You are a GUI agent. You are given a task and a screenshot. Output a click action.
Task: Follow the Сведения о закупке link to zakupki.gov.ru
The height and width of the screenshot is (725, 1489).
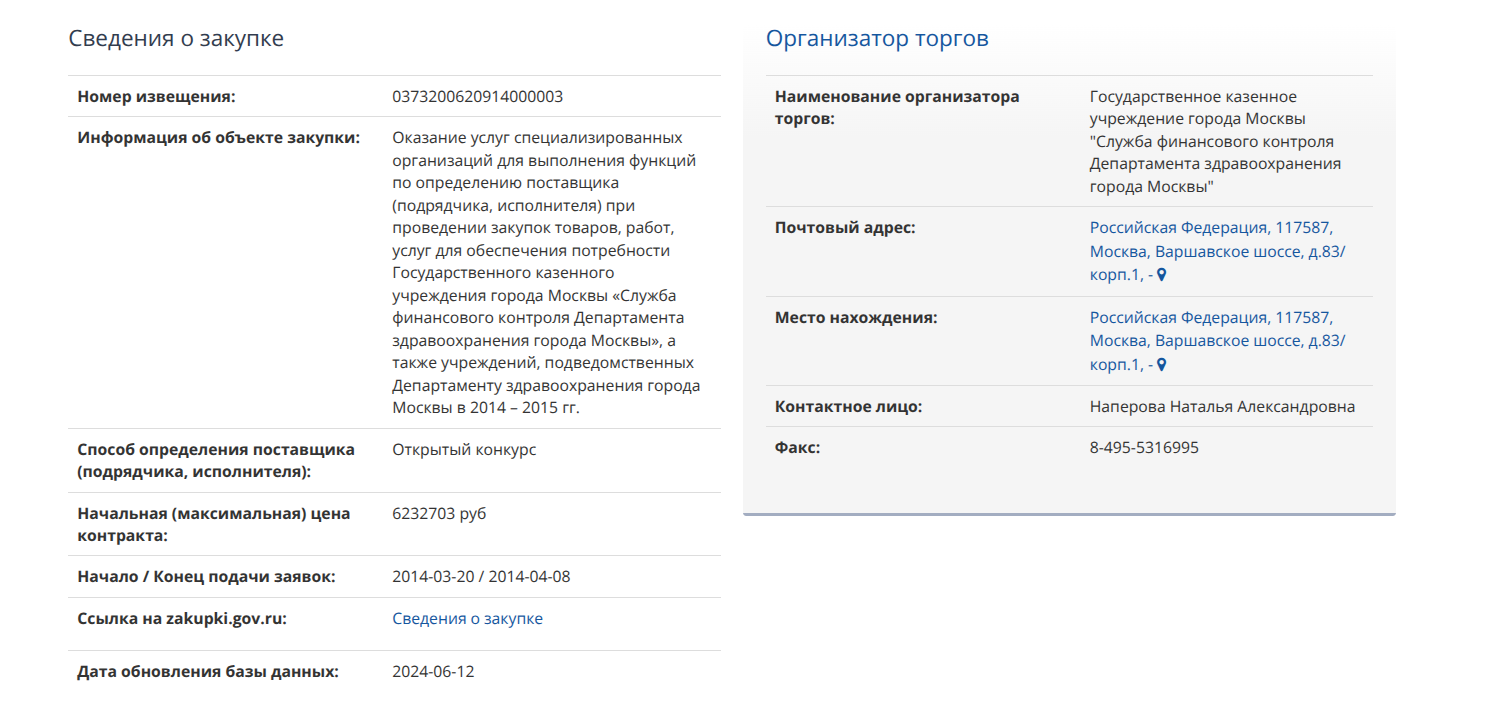pos(467,619)
